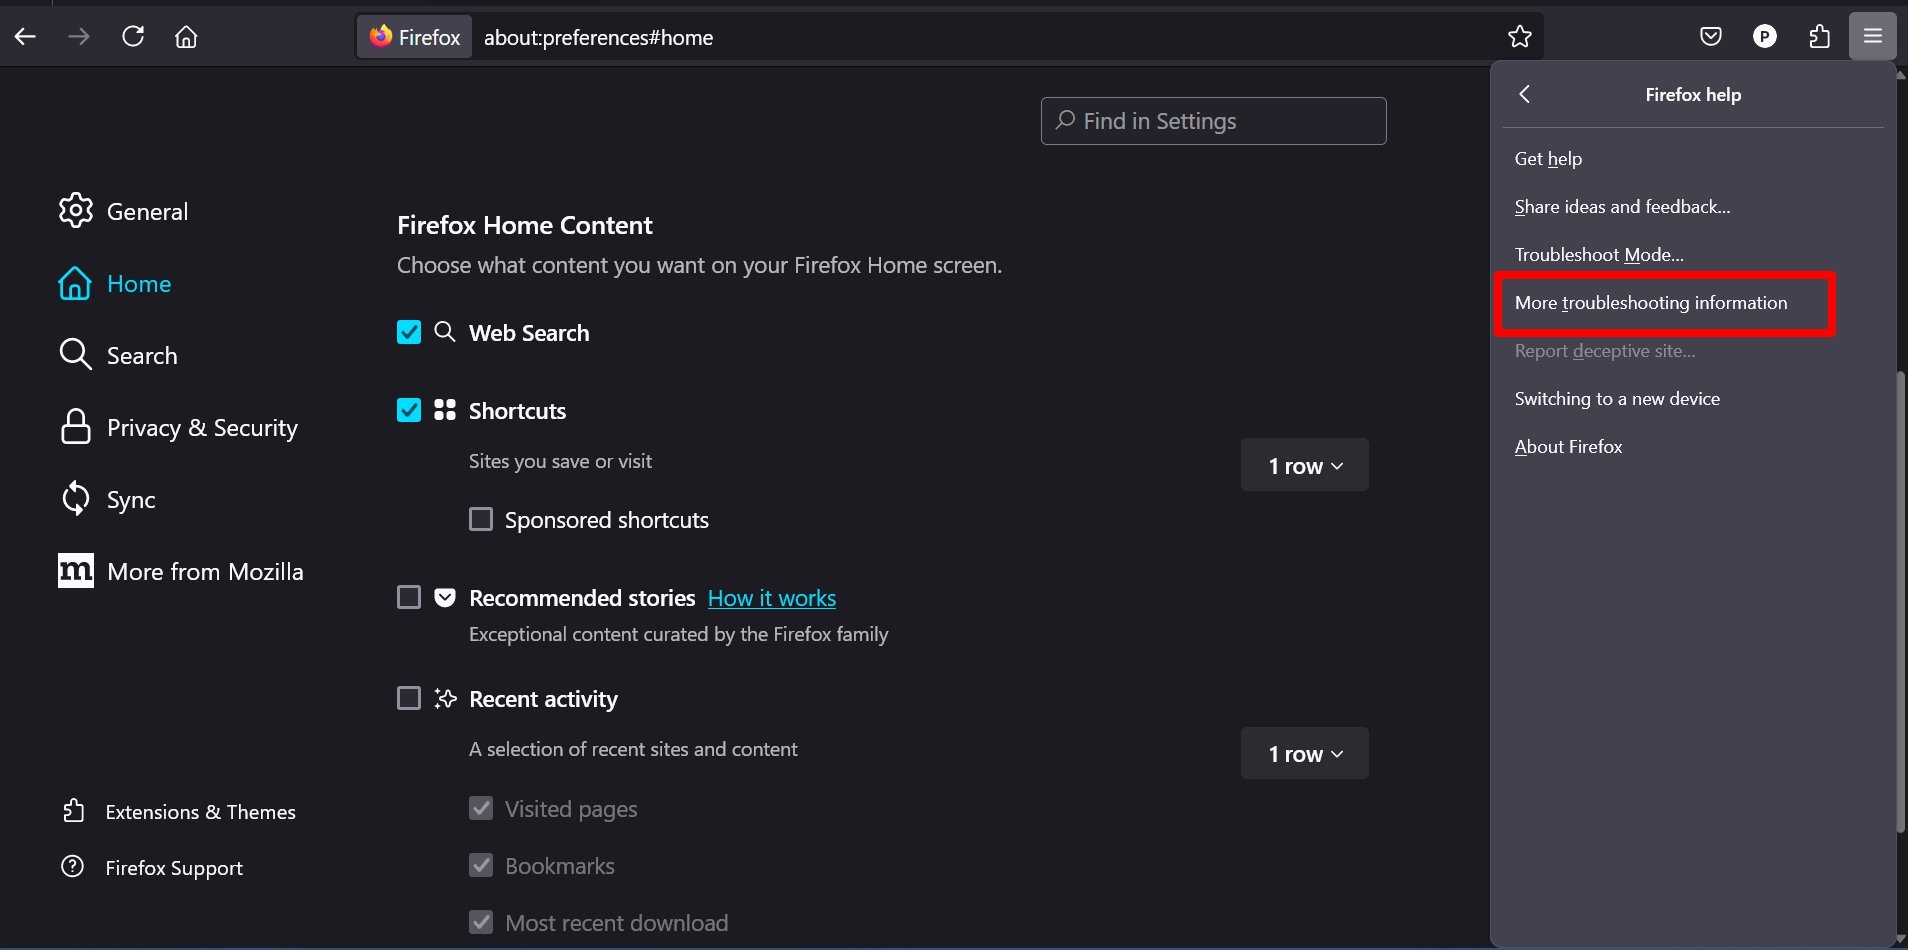Open the About Firefox menu item
1908x950 pixels.
tap(1568, 447)
